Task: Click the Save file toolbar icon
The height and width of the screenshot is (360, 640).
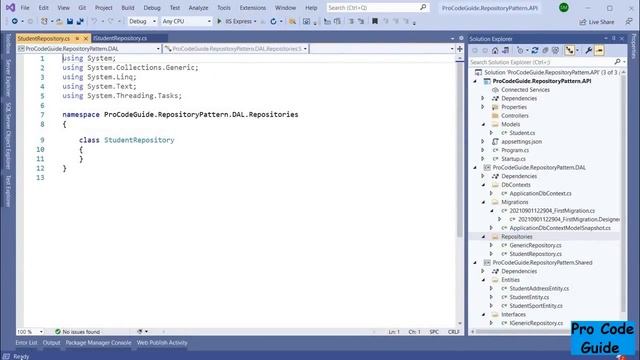Action: [x=70, y=21]
